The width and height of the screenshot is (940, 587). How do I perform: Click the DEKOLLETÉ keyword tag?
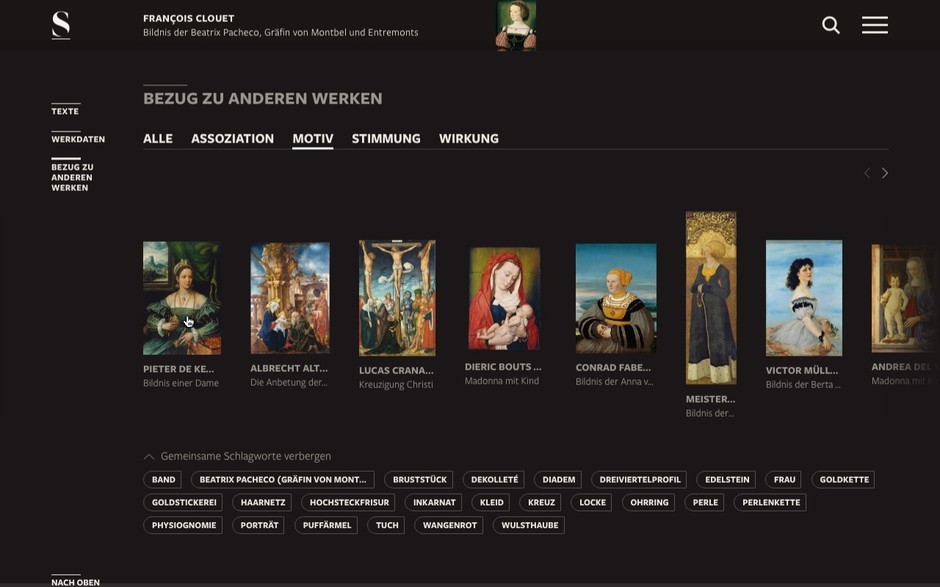495,480
